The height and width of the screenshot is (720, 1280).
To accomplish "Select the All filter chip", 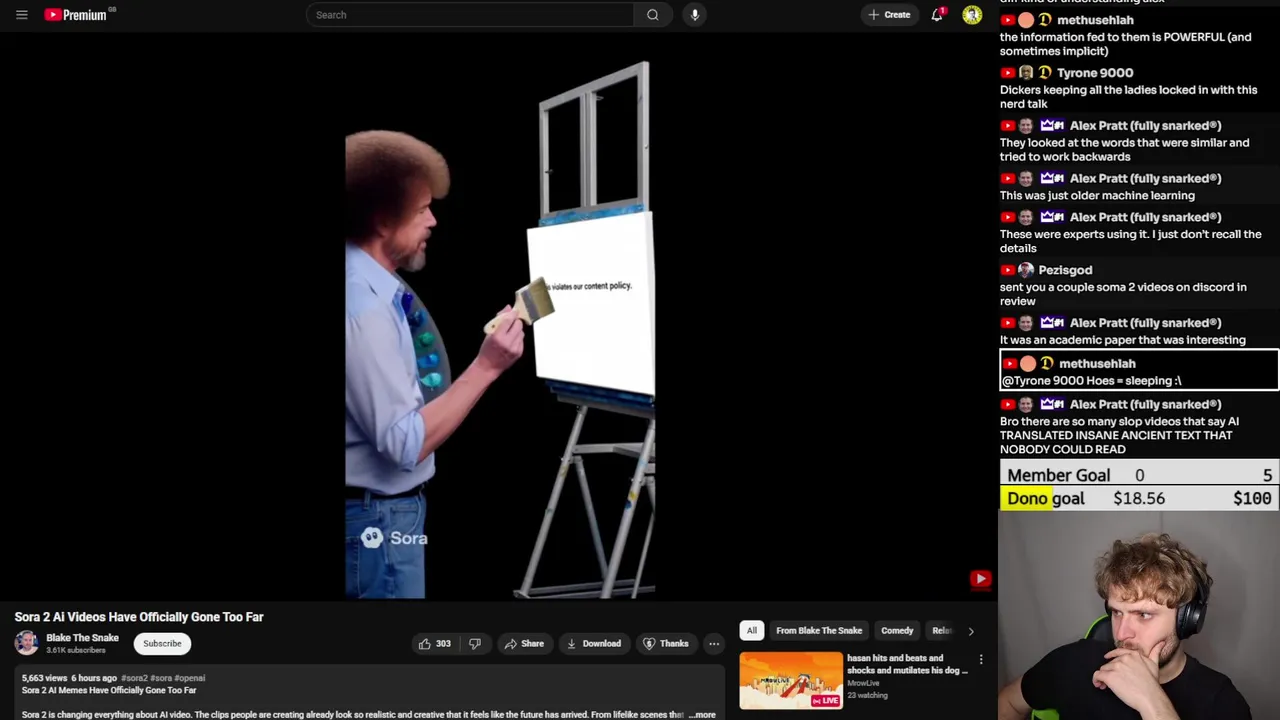I will click(x=751, y=631).
